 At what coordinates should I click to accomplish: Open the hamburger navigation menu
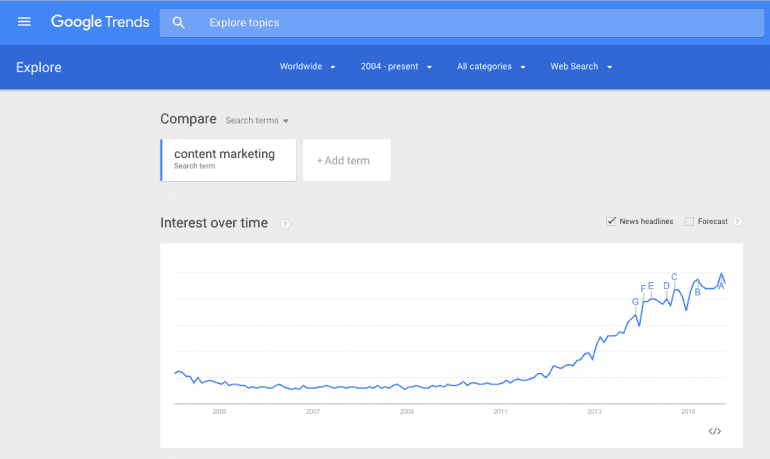pyautogui.click(x=24, y=22)
